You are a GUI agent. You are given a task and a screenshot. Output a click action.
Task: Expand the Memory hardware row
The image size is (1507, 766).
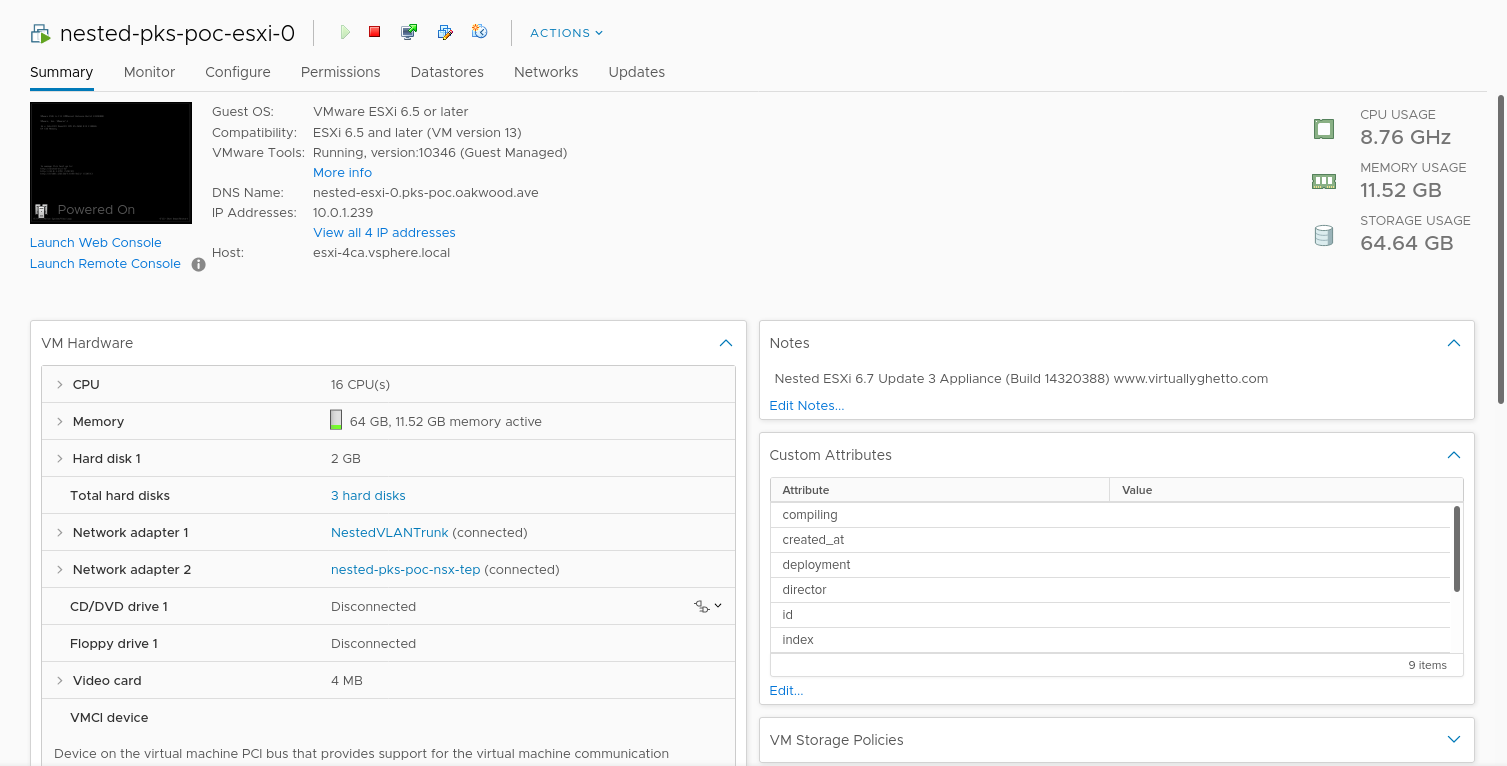tap(59, 422)
